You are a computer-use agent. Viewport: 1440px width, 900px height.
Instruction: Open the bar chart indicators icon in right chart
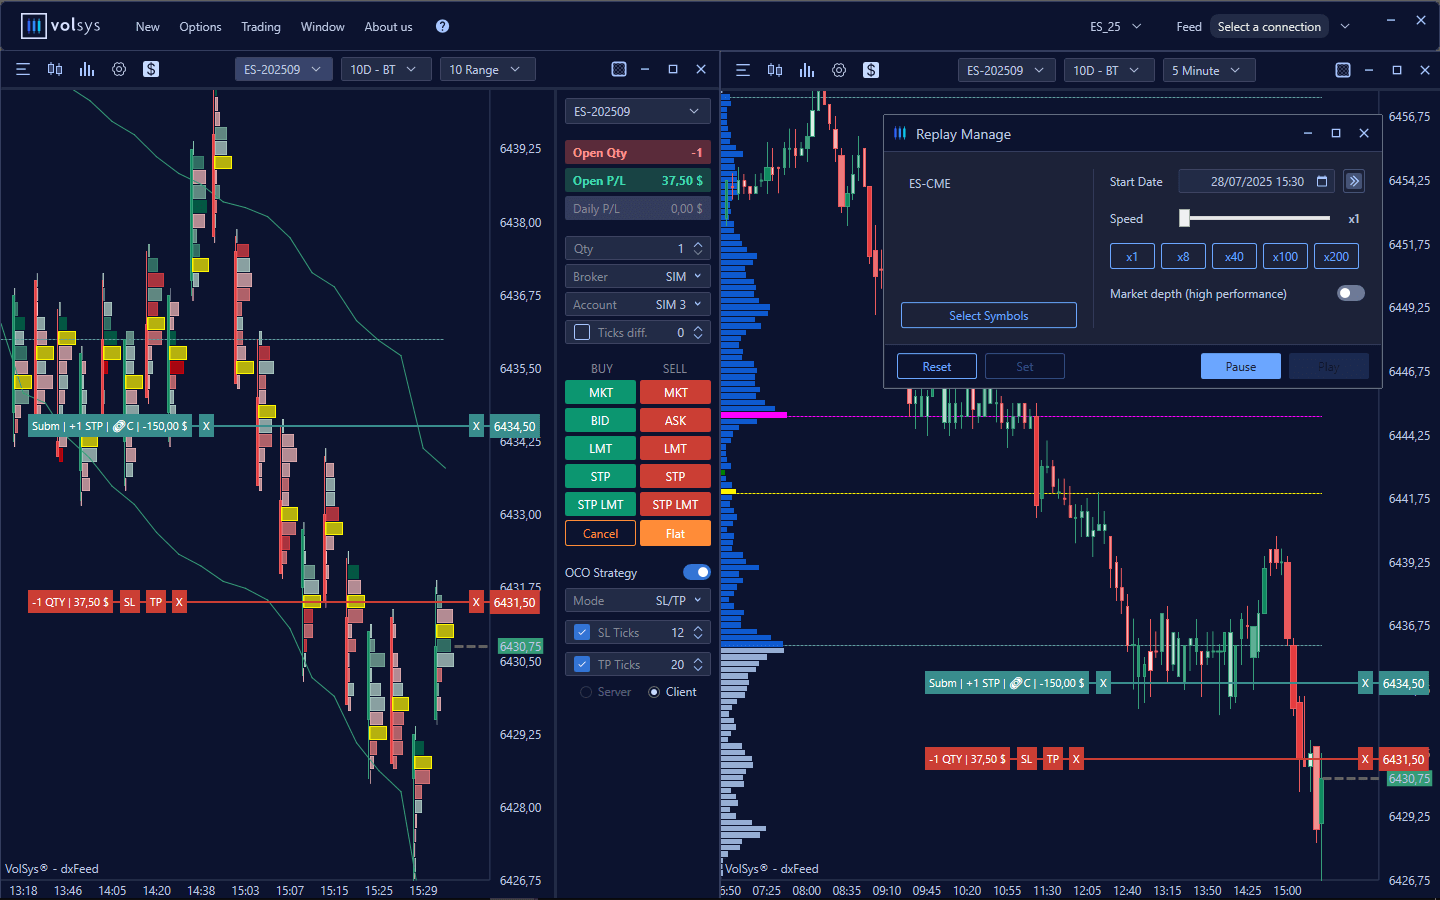tap(807, 70)
